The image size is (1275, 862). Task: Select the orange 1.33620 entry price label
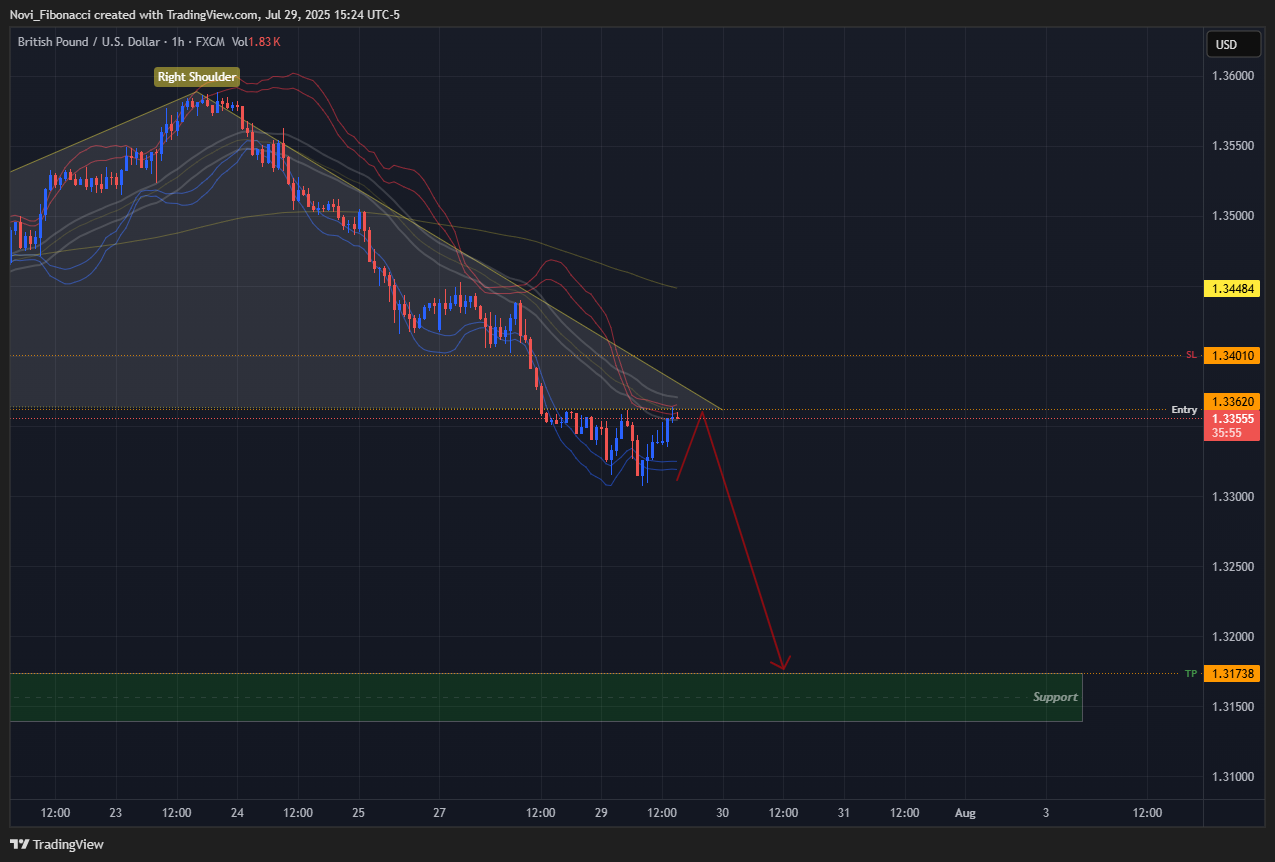pos(1232,401)
